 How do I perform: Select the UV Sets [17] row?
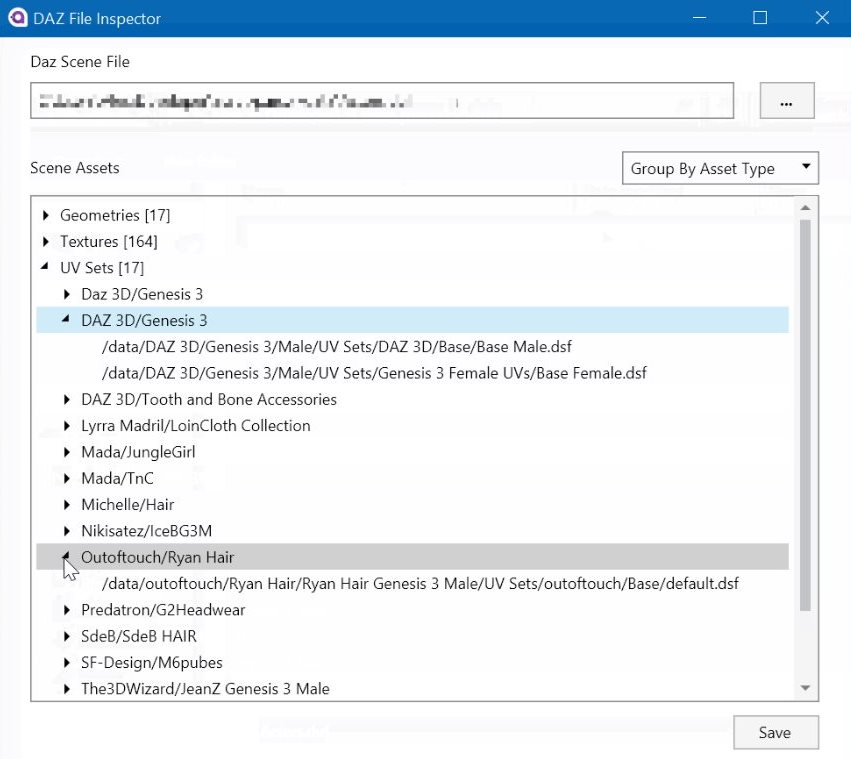click(x=102, y=268)
